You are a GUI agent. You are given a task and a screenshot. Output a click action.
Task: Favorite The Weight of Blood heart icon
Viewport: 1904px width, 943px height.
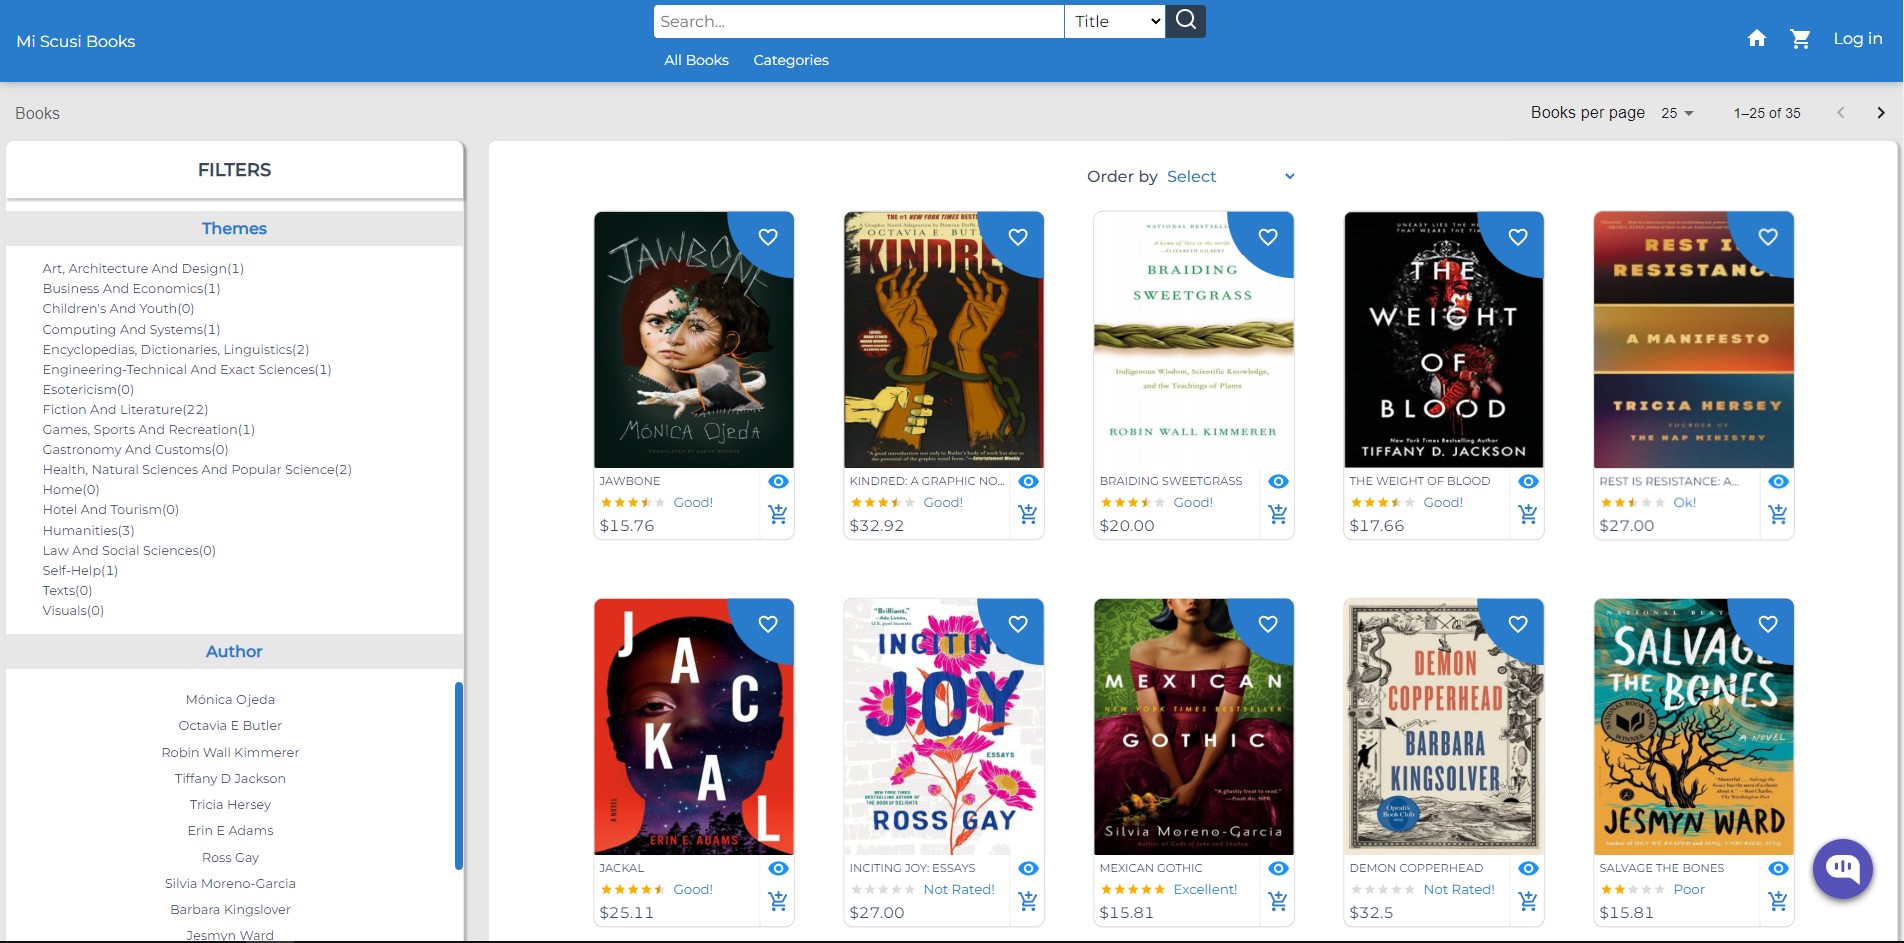1518,237
